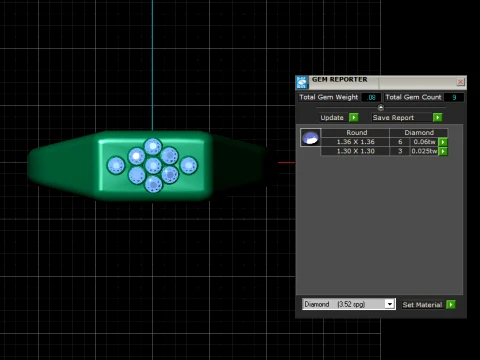Click the Total Gem Count label
The width and height of the screenshot is (480, 360).
point(413,97)
